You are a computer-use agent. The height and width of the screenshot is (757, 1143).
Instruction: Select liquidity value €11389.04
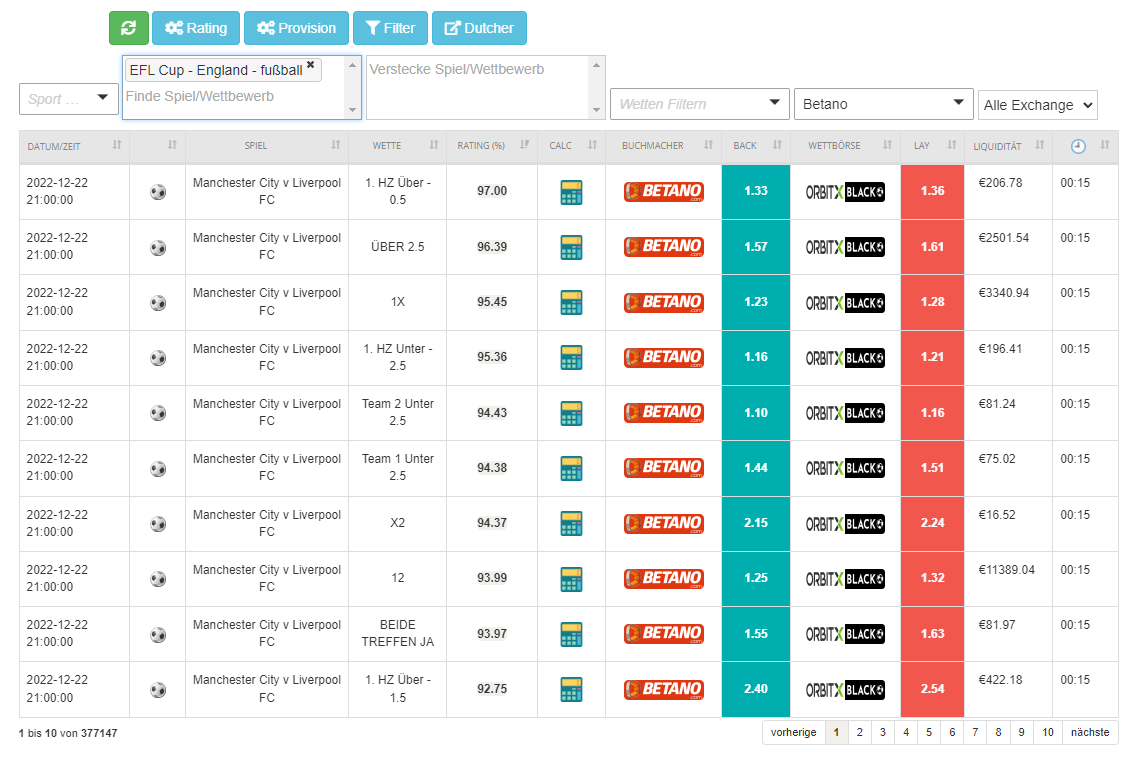click(x=1007, y=570)
